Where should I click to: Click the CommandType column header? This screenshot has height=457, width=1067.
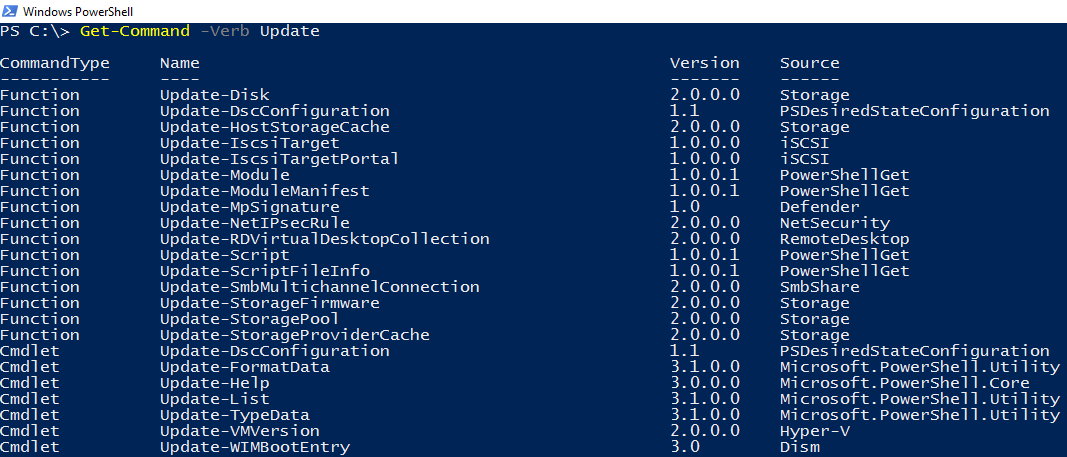point(54,63)
